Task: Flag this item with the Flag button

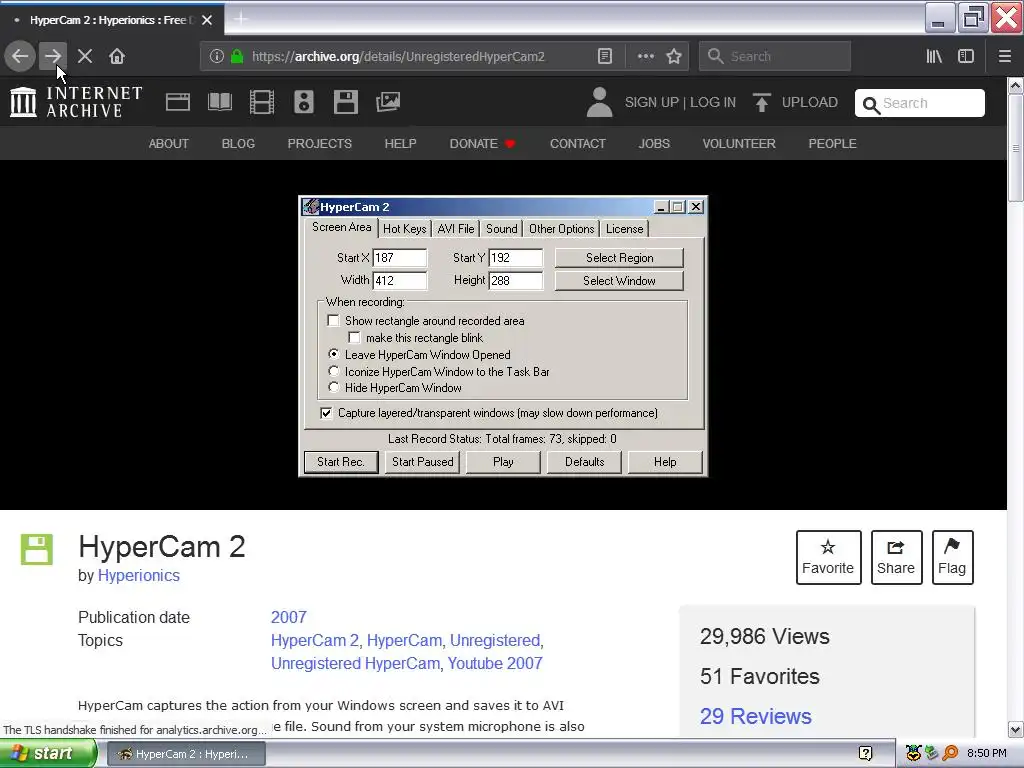Action: pos(952,557)
